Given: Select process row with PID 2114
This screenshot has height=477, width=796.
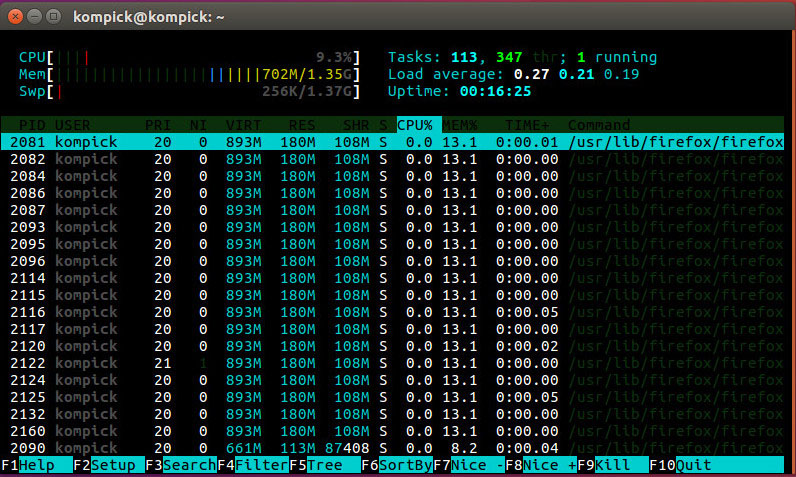Looking at the screenshot, I should [x=392, y=278].
